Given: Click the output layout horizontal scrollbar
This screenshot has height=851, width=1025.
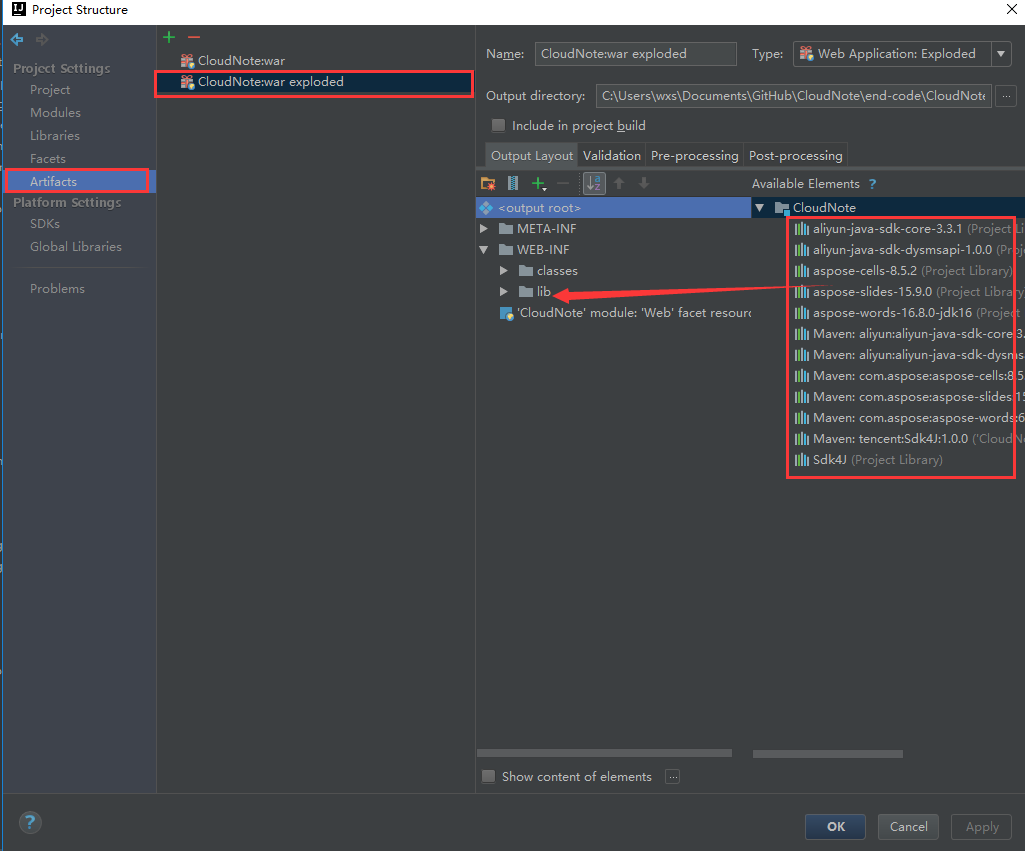Looking at the screenshot, I should 604,754.
